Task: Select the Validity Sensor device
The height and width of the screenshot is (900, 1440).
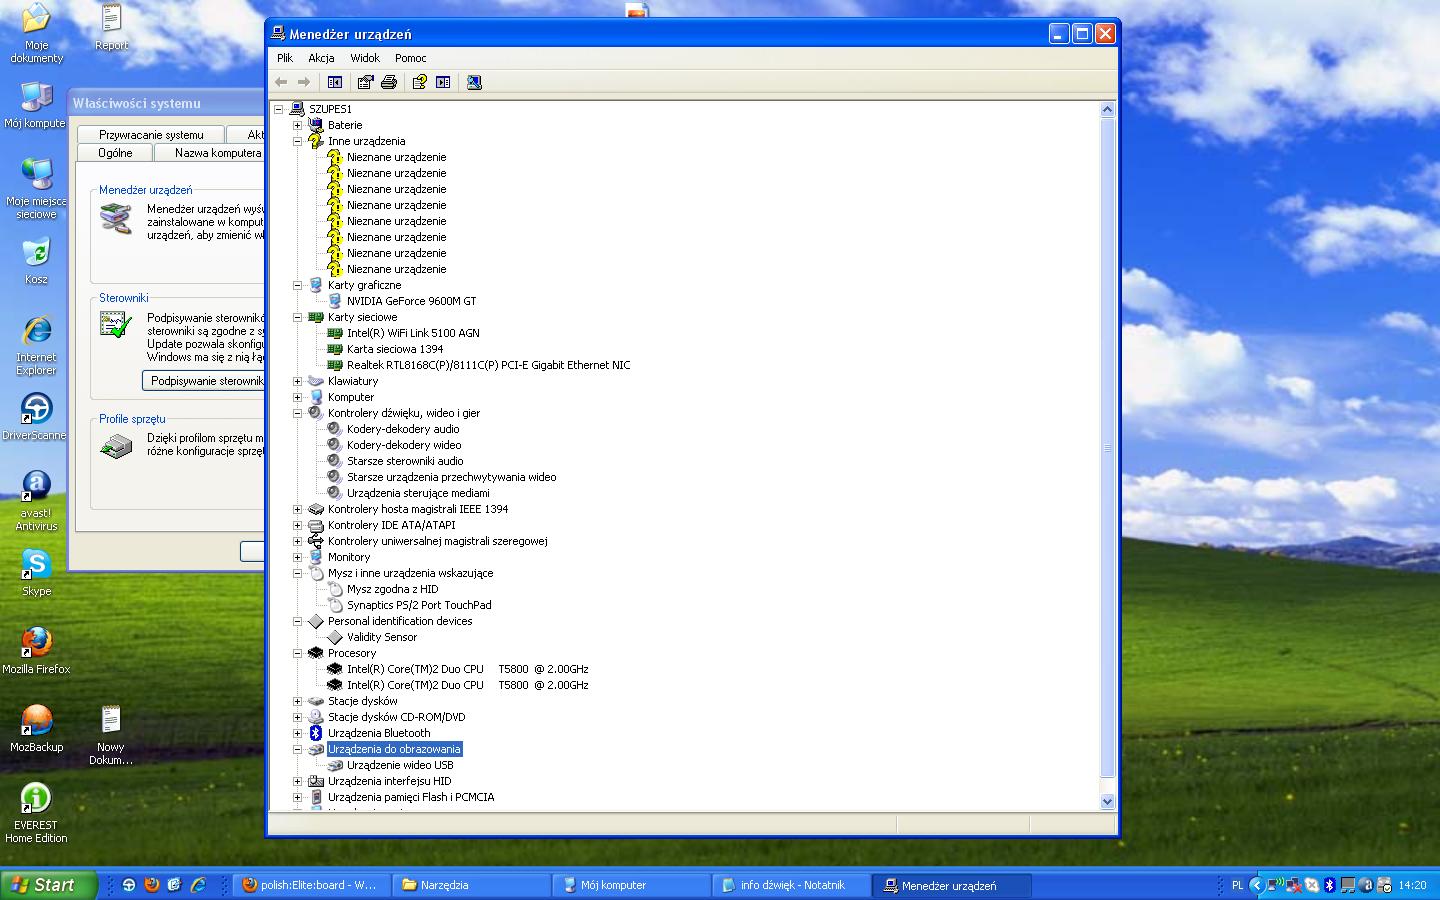Action: (382, 637)
